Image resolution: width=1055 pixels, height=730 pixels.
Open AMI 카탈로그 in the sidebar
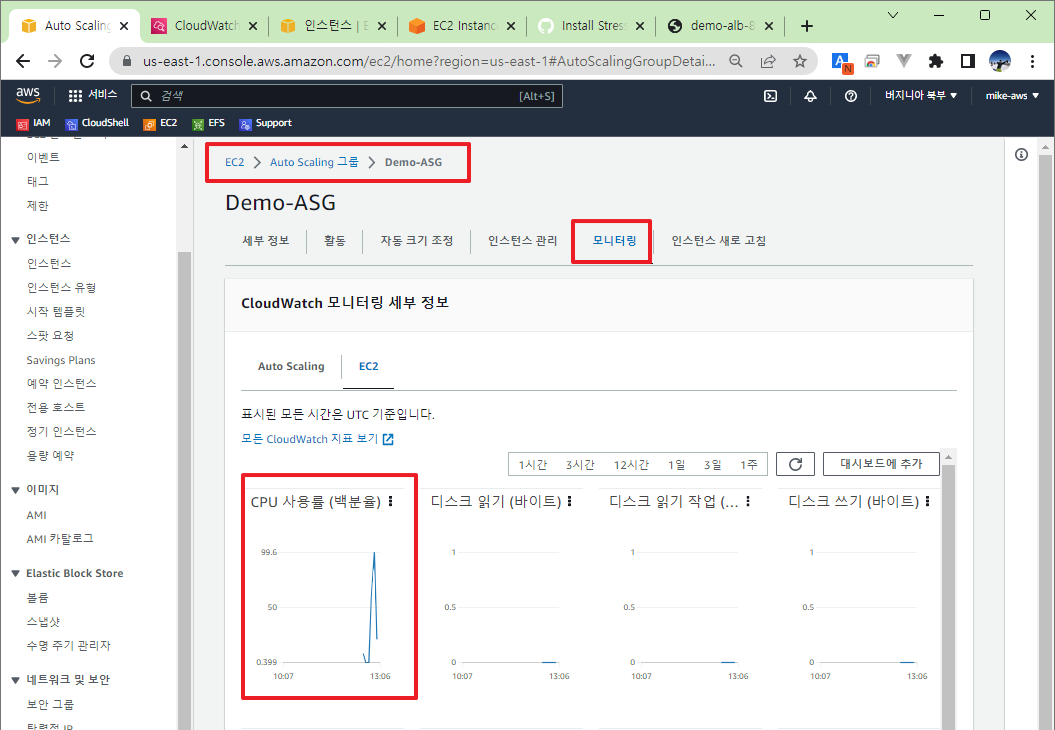click(60, 539)
